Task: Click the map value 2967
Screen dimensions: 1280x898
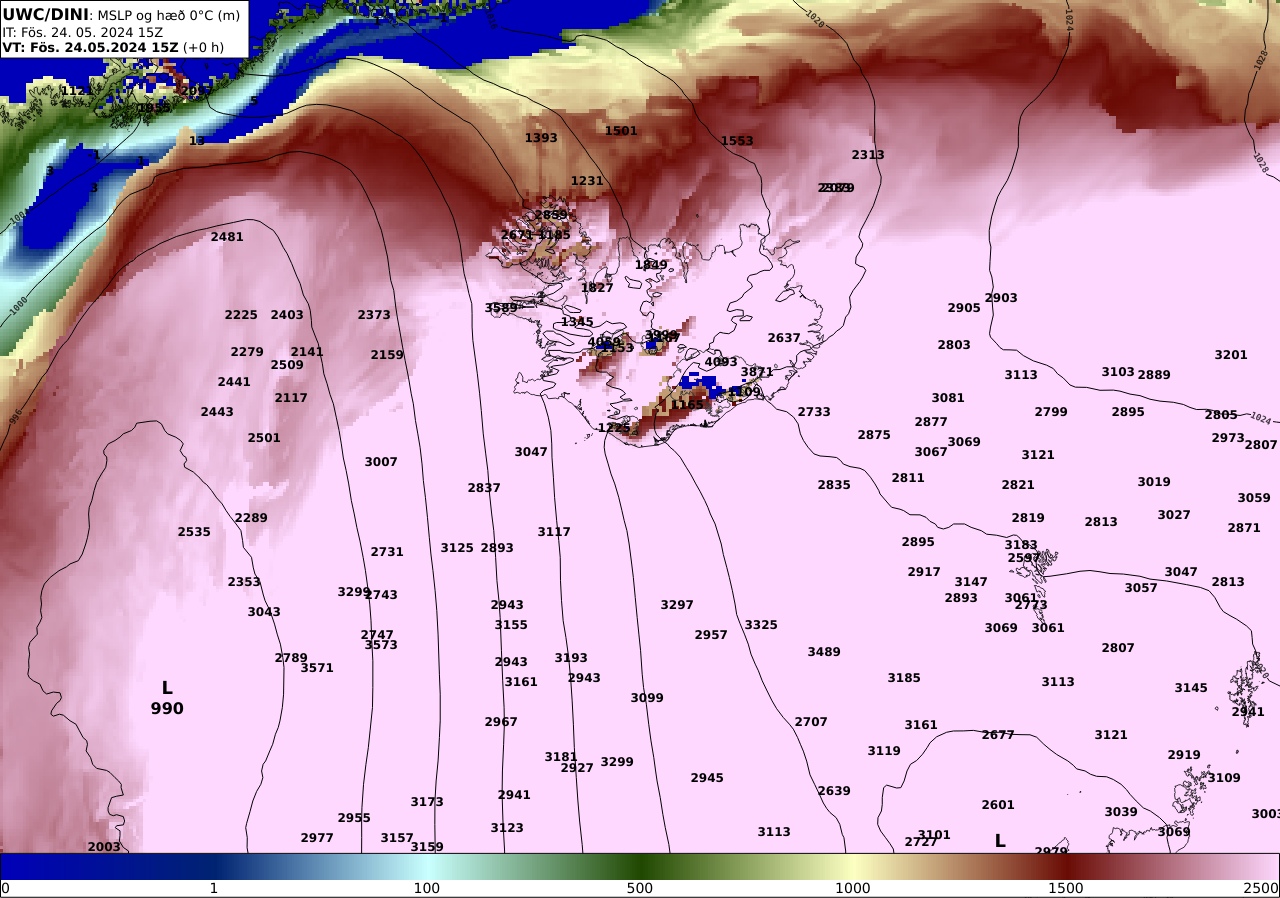Action: tap(501, 722)
